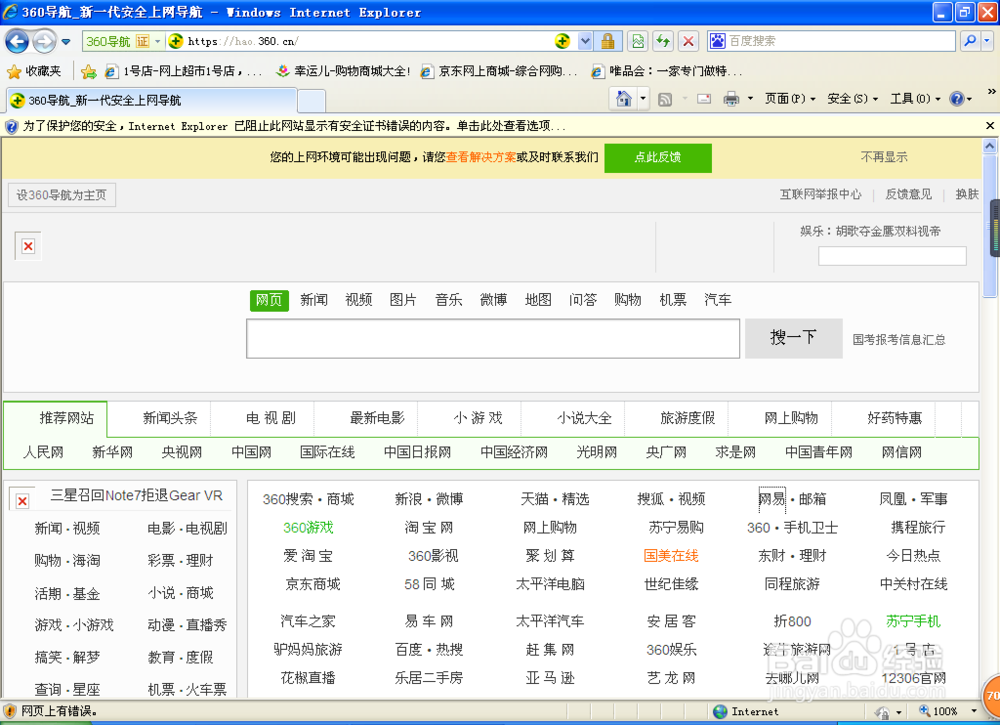The width and height of the screenshot is (1000, 725).
Task: Click the RSS feeds icon
Action: 665,99
